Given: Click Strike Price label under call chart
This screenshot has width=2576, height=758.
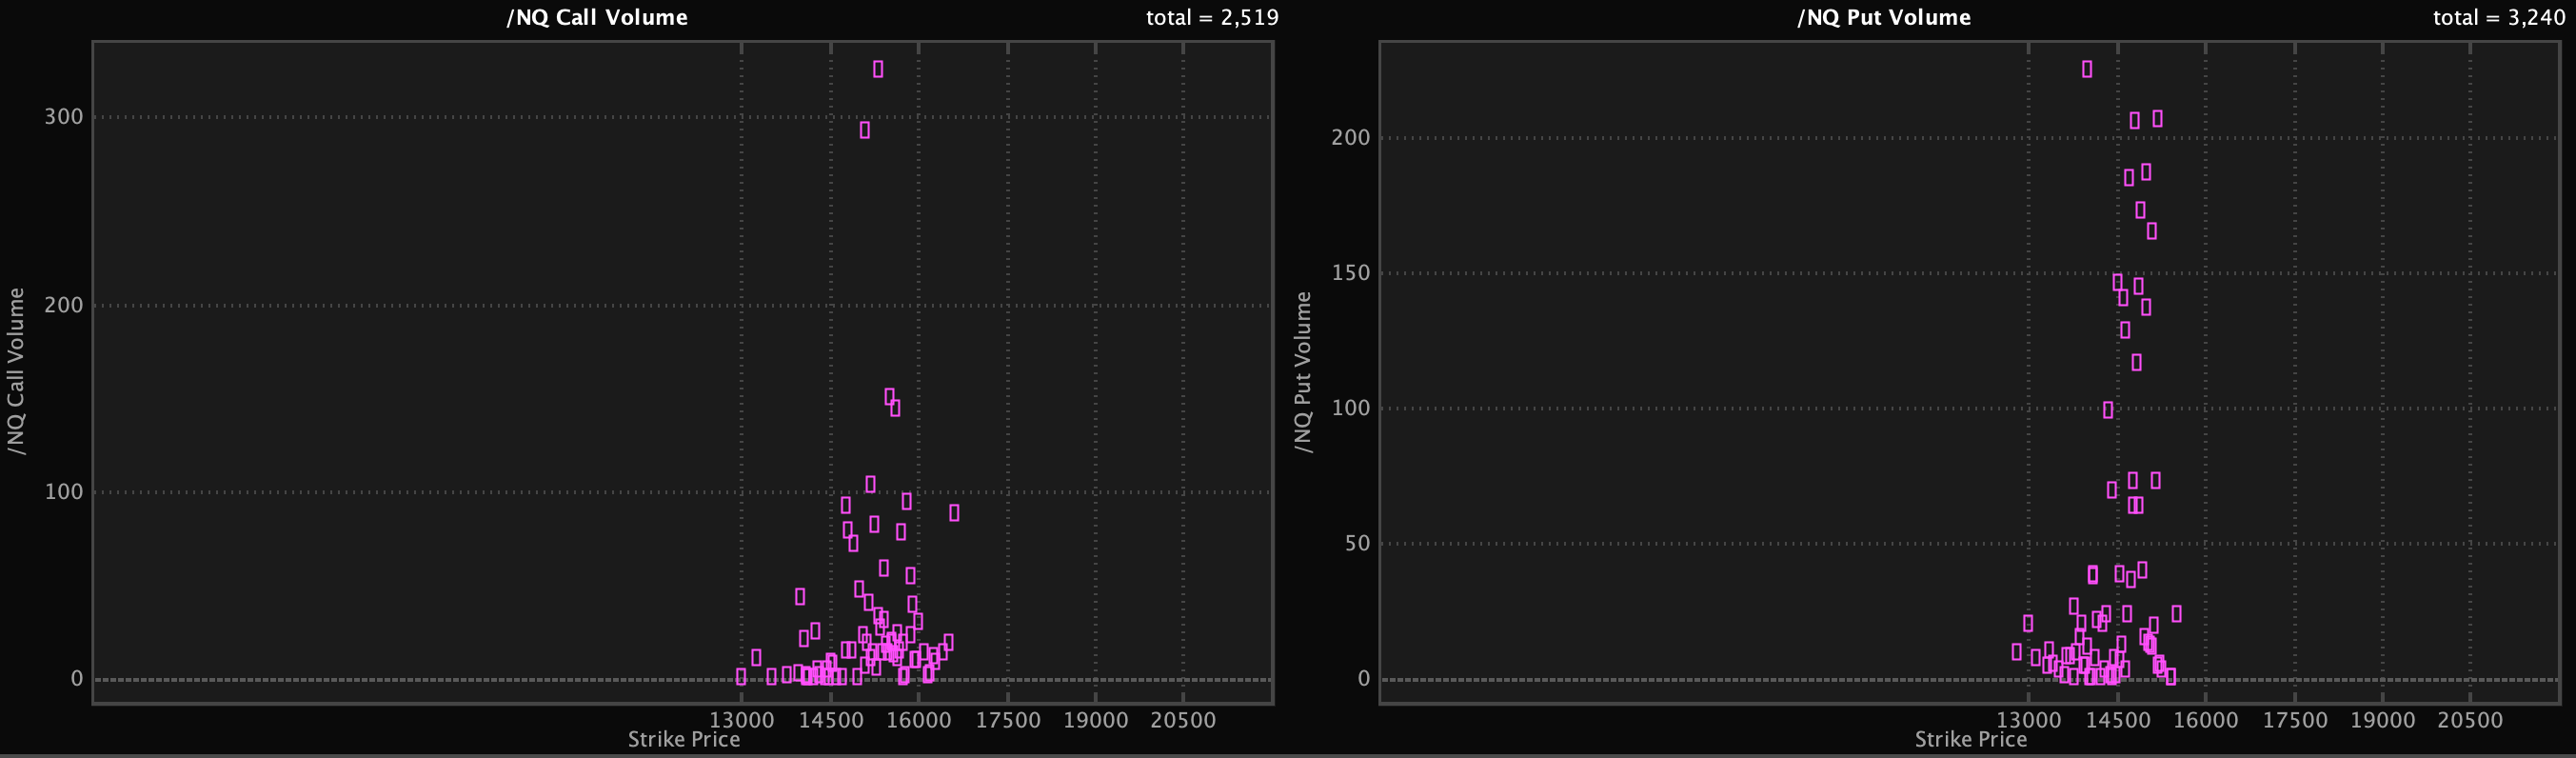Looking at the screenshot, I should [684, 739].
